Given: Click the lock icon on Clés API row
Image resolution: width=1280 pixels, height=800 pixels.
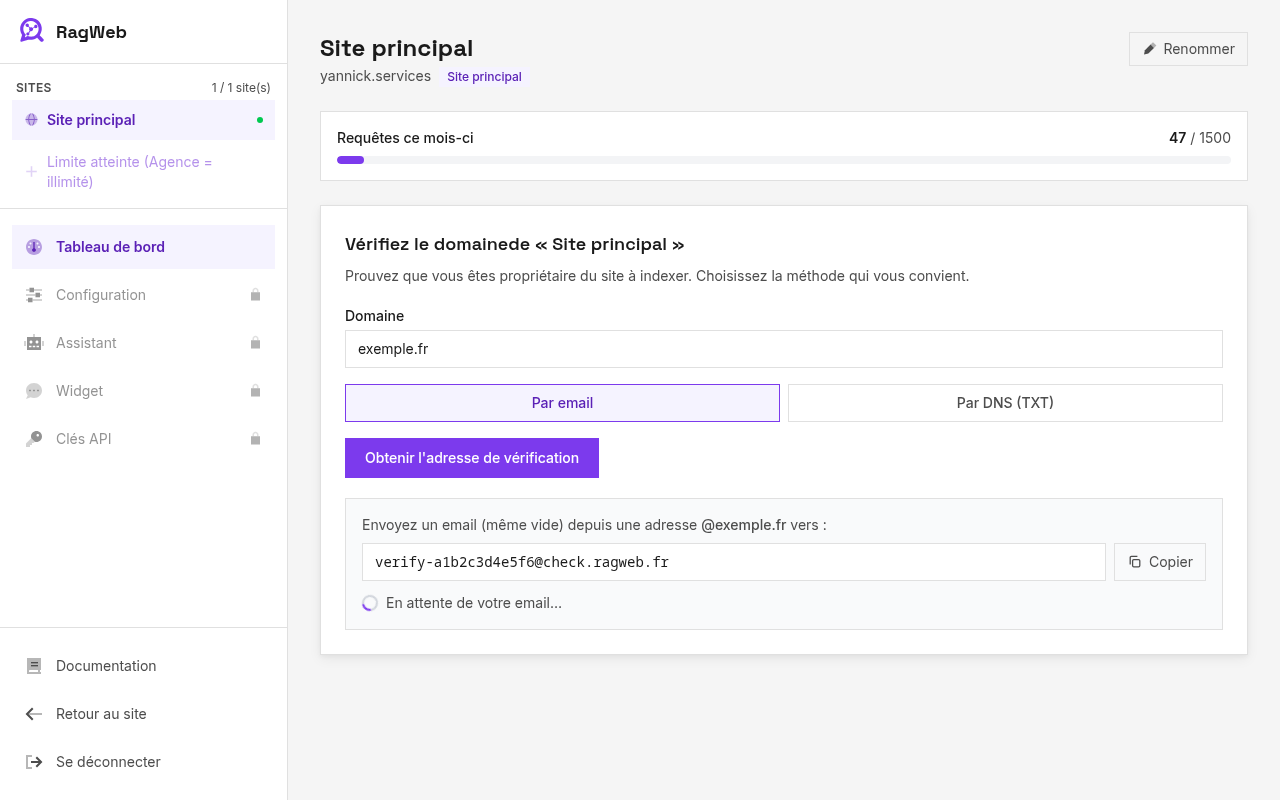Looking at the screenshot, I should pos(255,439).
